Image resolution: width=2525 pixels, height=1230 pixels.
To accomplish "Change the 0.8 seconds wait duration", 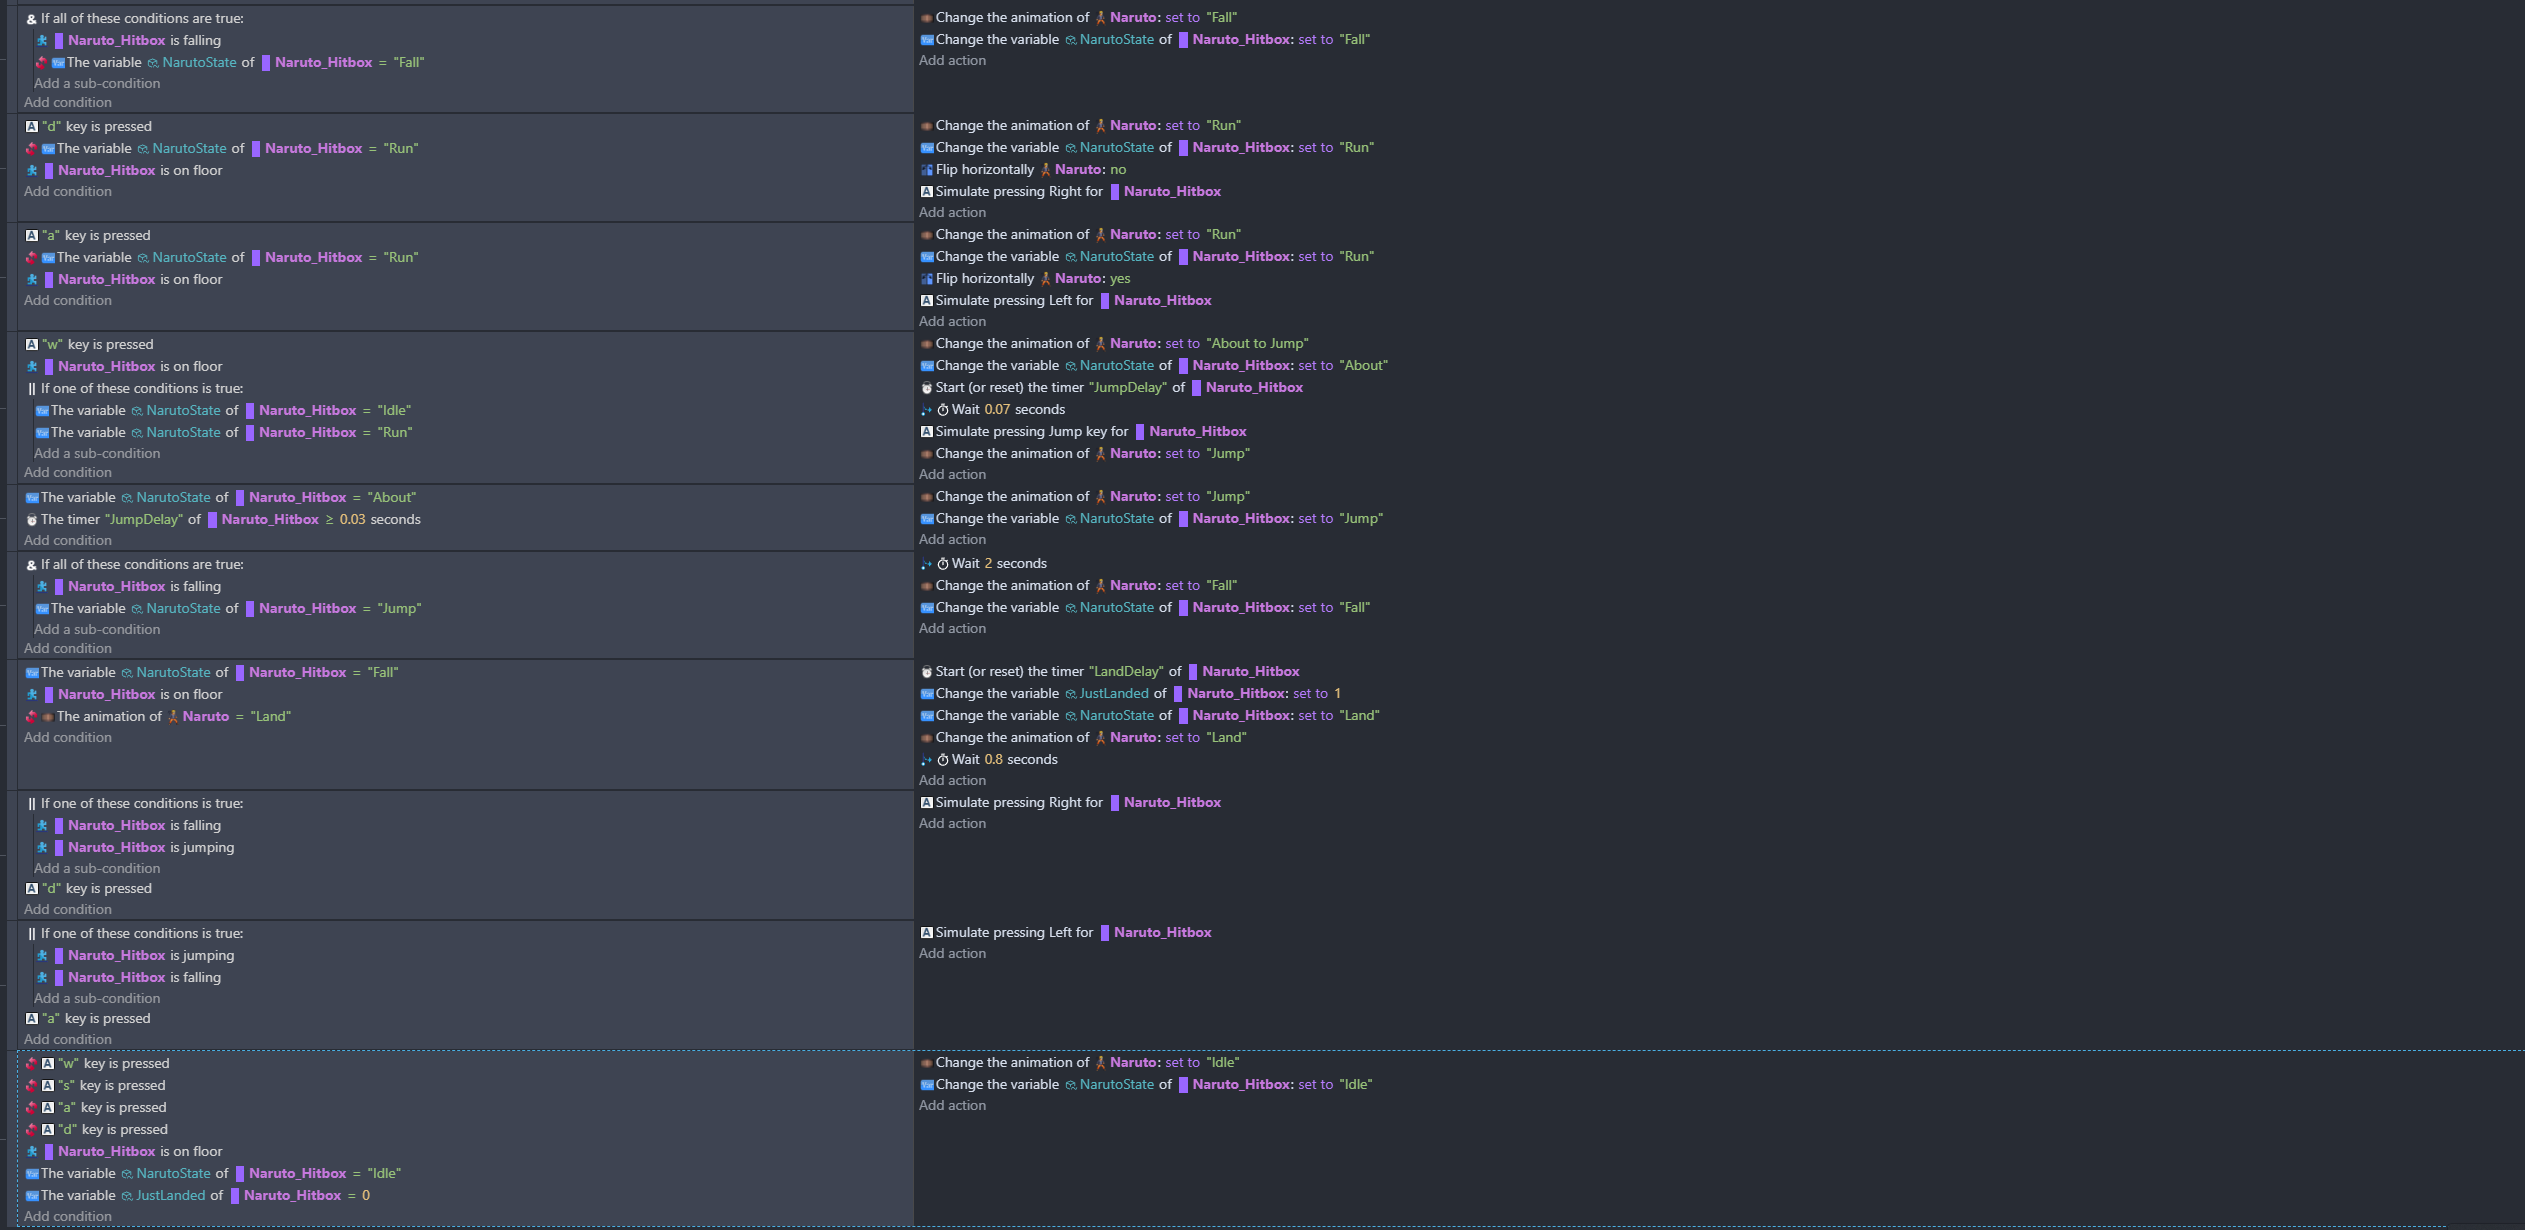I will [x=993, y=760].
